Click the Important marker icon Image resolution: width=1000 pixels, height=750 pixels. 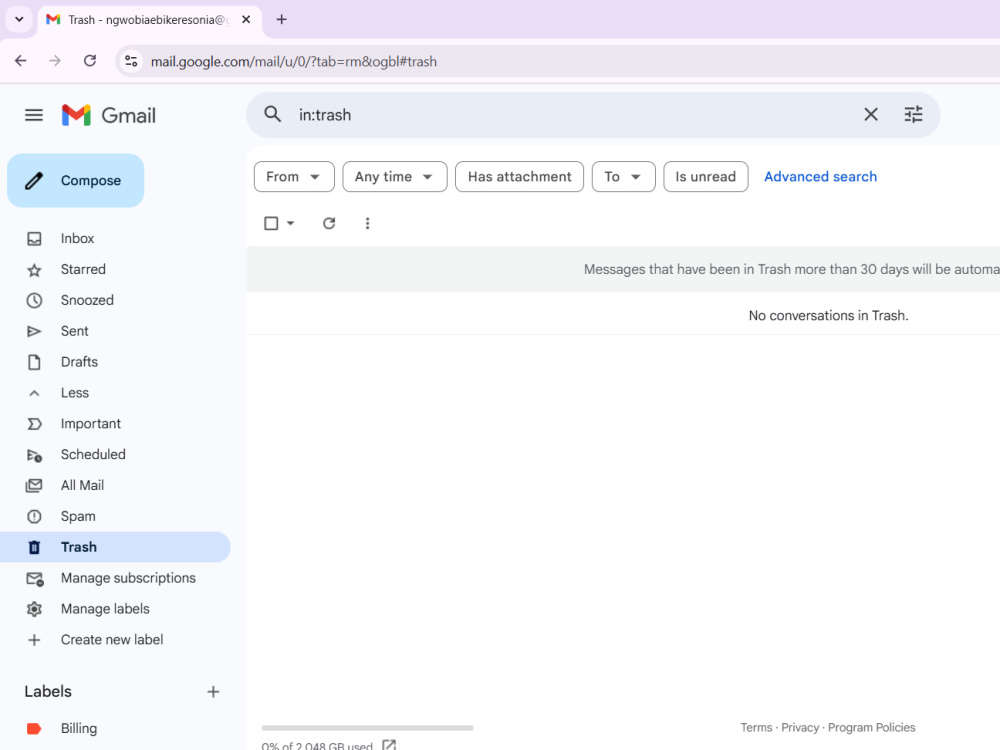point(34,424)
